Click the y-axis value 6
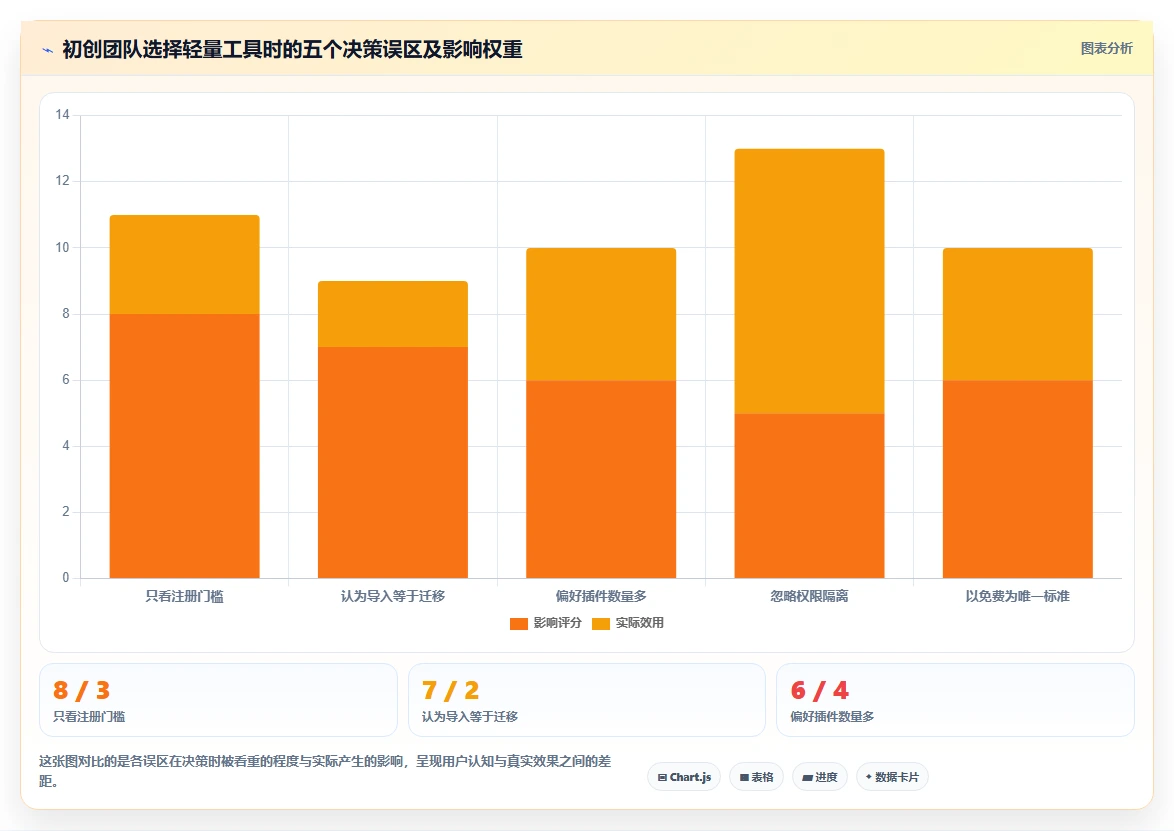Screen dimensions: 1174x831 coord(66,380)
